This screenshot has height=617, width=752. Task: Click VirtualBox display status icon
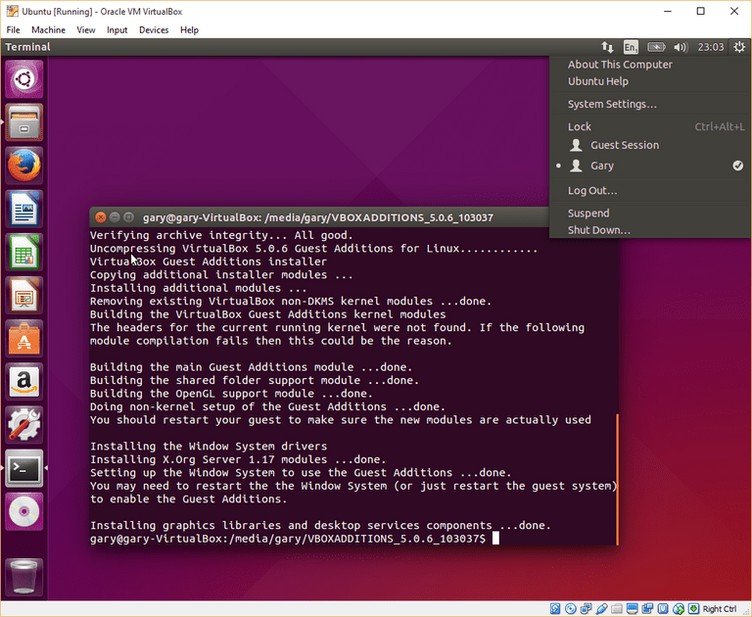click(632, 609)
